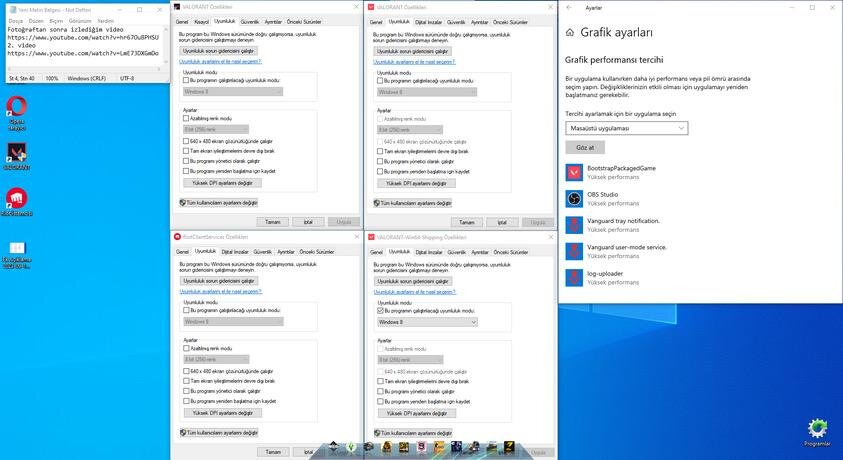Click 'Tüm kullanıcıların ayarlarını değiştir' in RiotClientServices dialog
Viewport: 843px width, 460px height.
[x=219, y=433]
